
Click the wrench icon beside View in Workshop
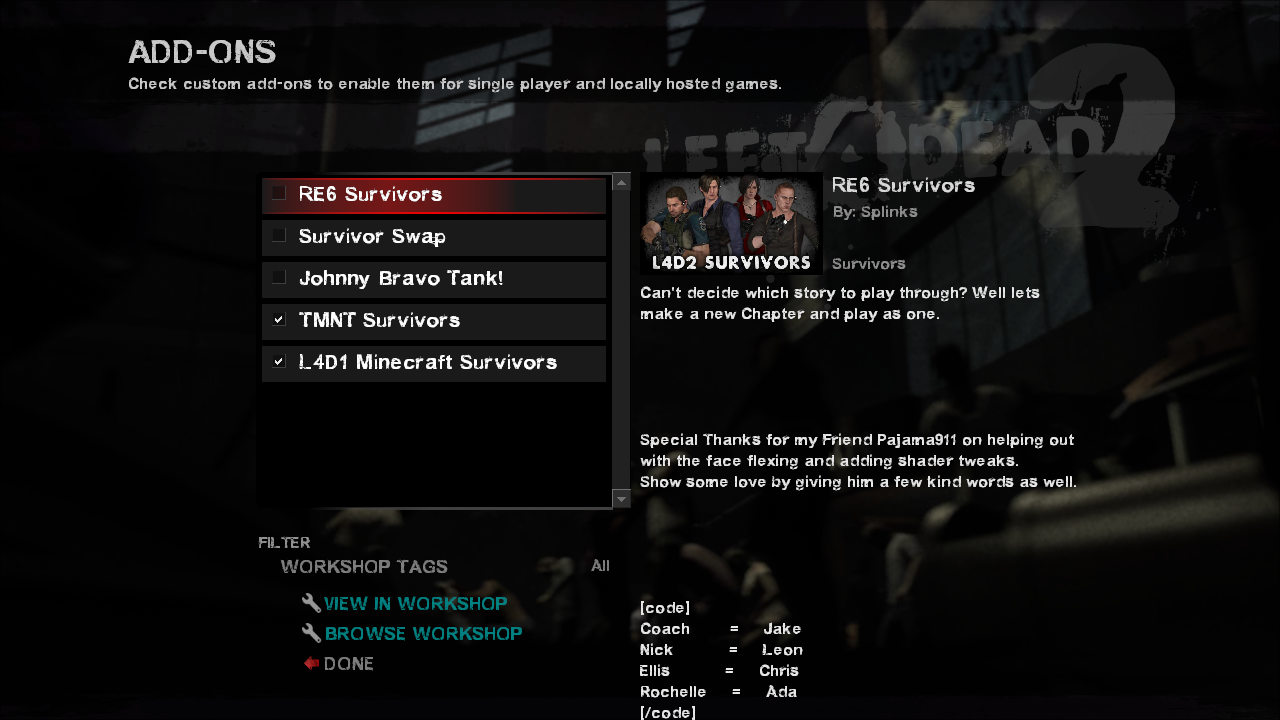pyautogui.click(x=311, y=603)
